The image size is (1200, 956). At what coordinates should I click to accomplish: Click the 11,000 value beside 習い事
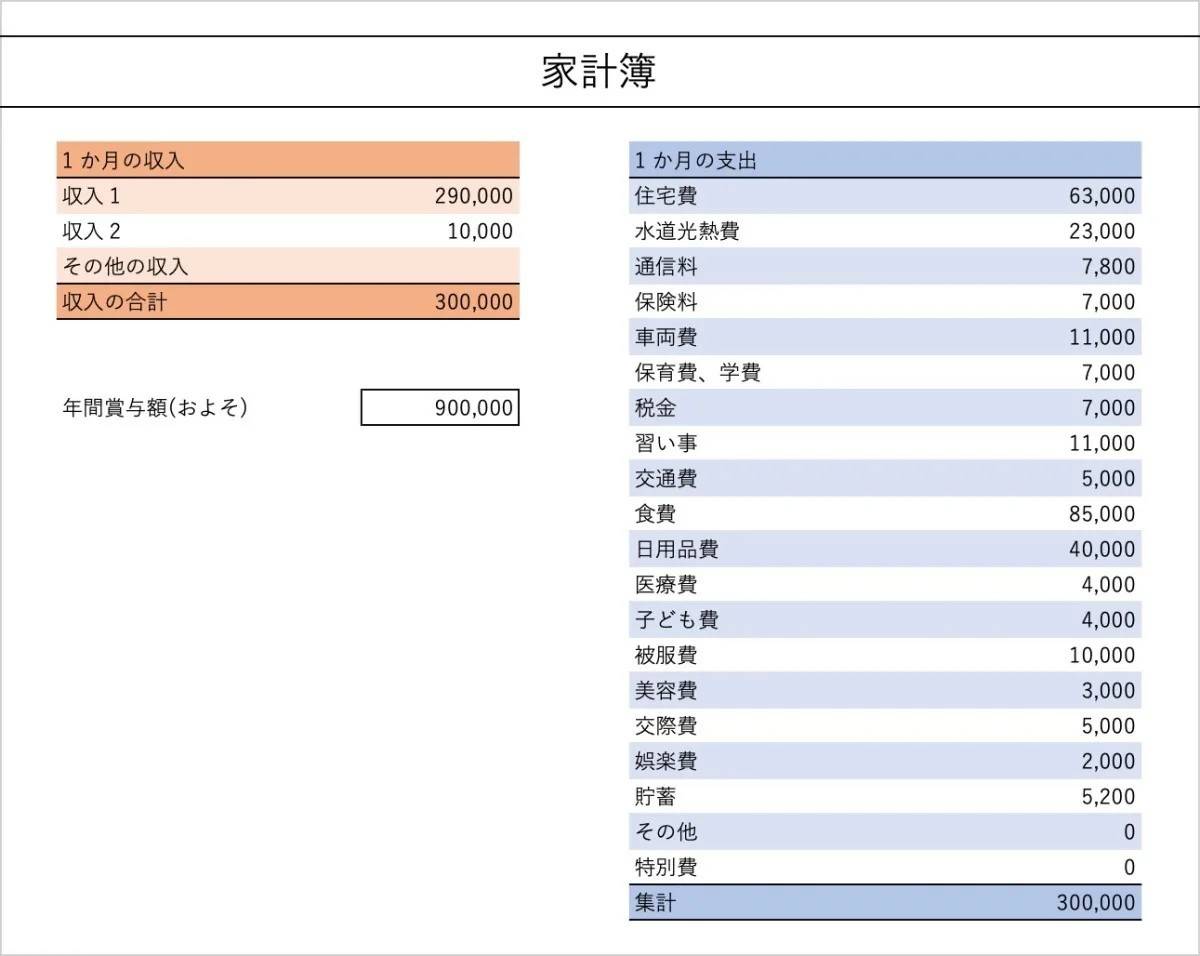coord(1102,443)
